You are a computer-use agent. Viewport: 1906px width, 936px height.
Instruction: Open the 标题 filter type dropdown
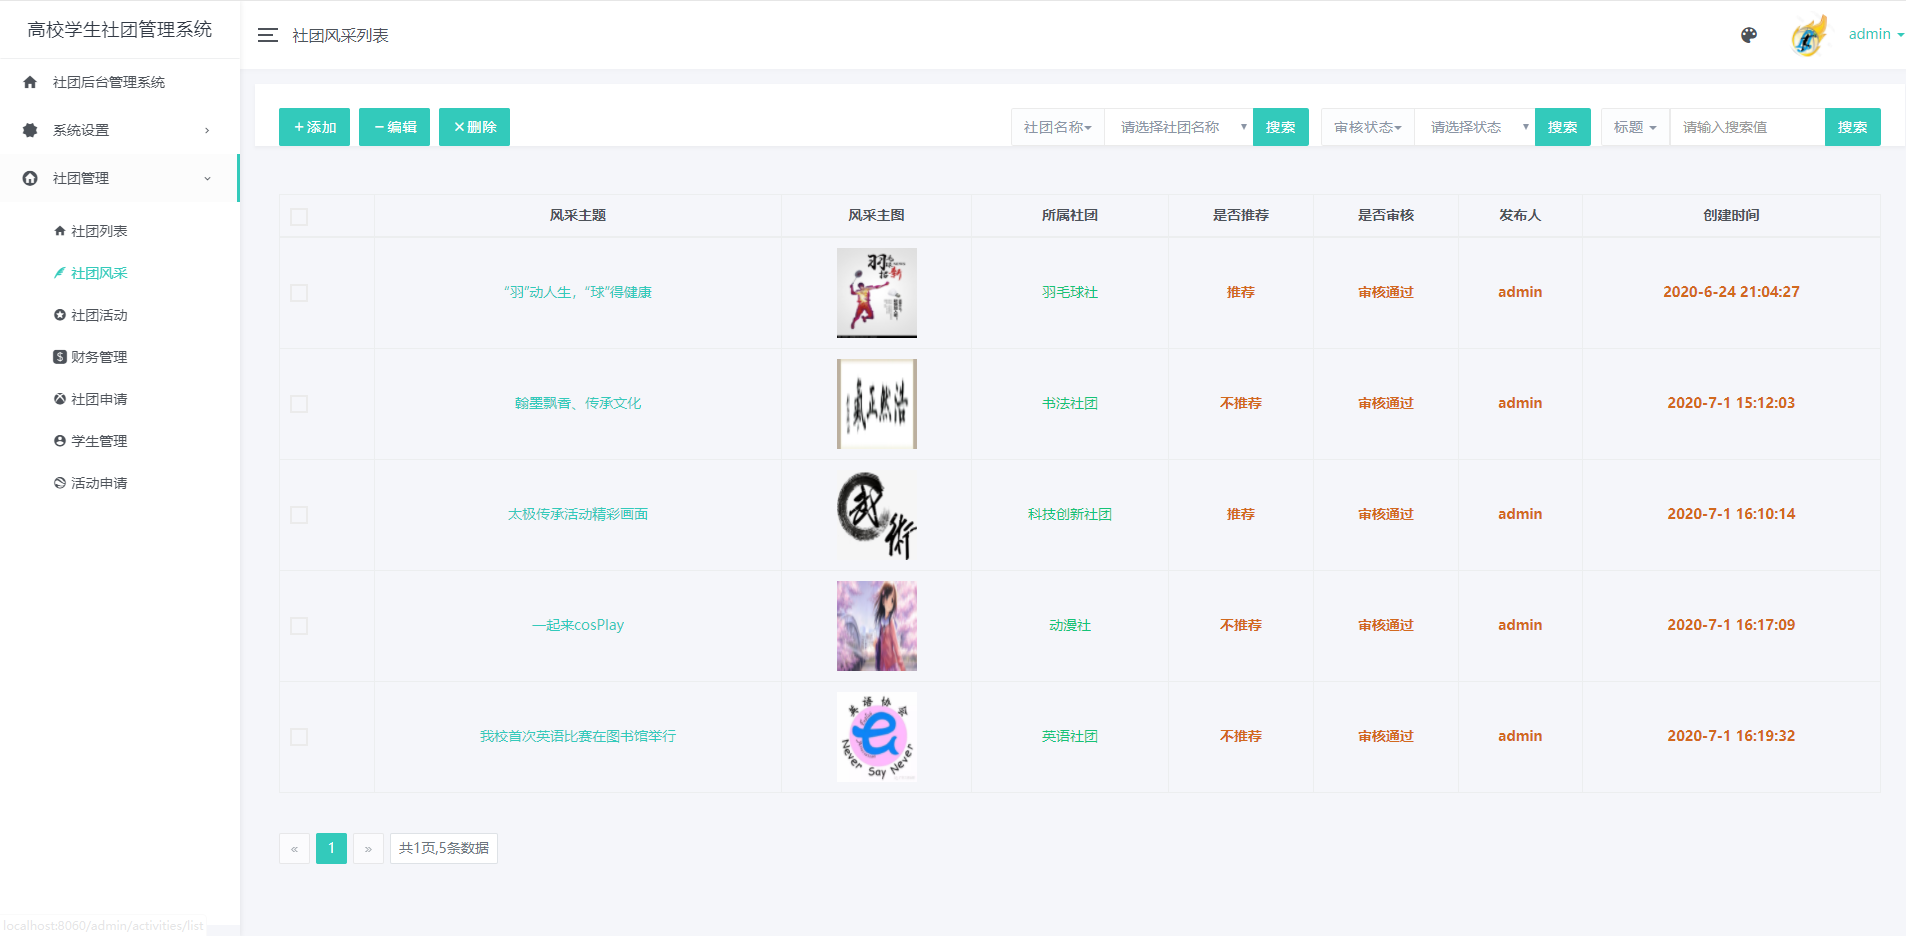[1636, 127]
